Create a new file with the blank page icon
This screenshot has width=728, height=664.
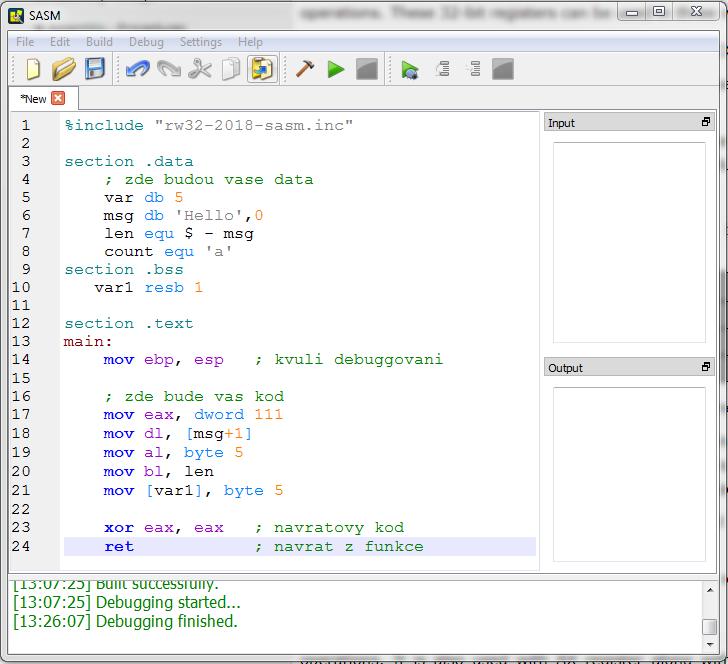pyautogui.click(x=33, y=70)
